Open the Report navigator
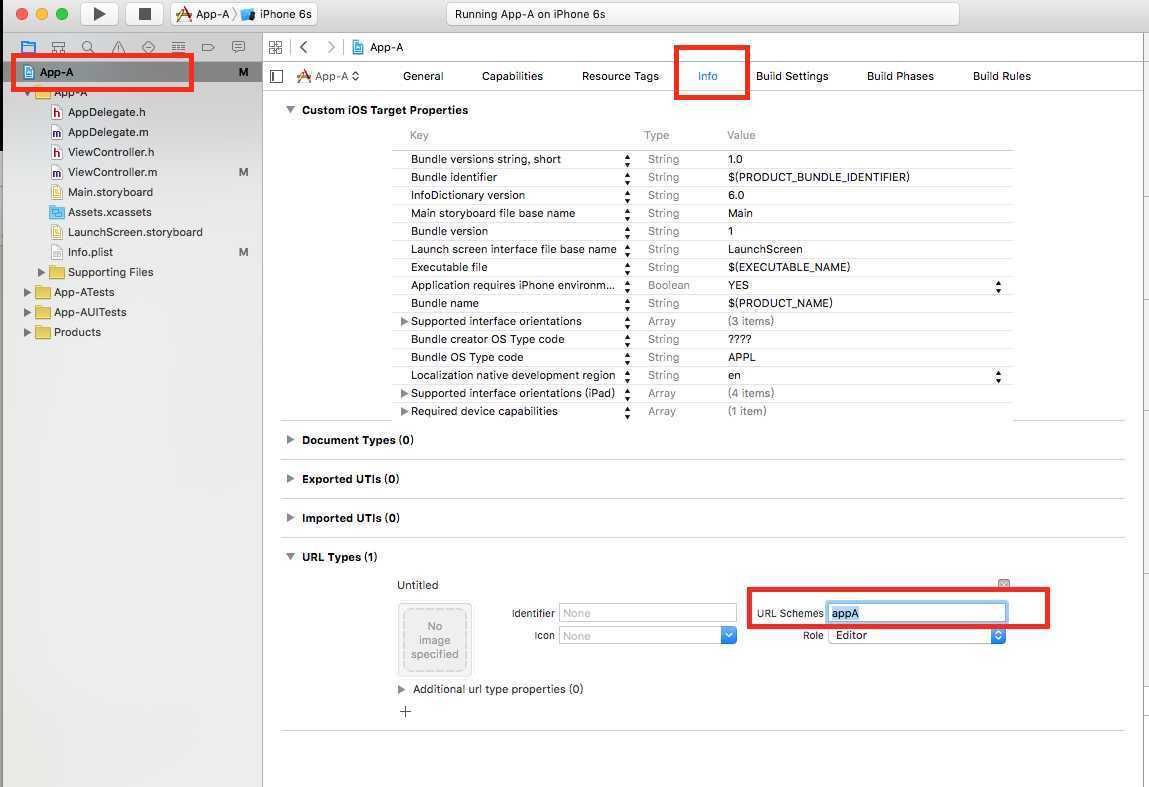The height and width of the screenshot is (787, 1149). tap(238, 47)
